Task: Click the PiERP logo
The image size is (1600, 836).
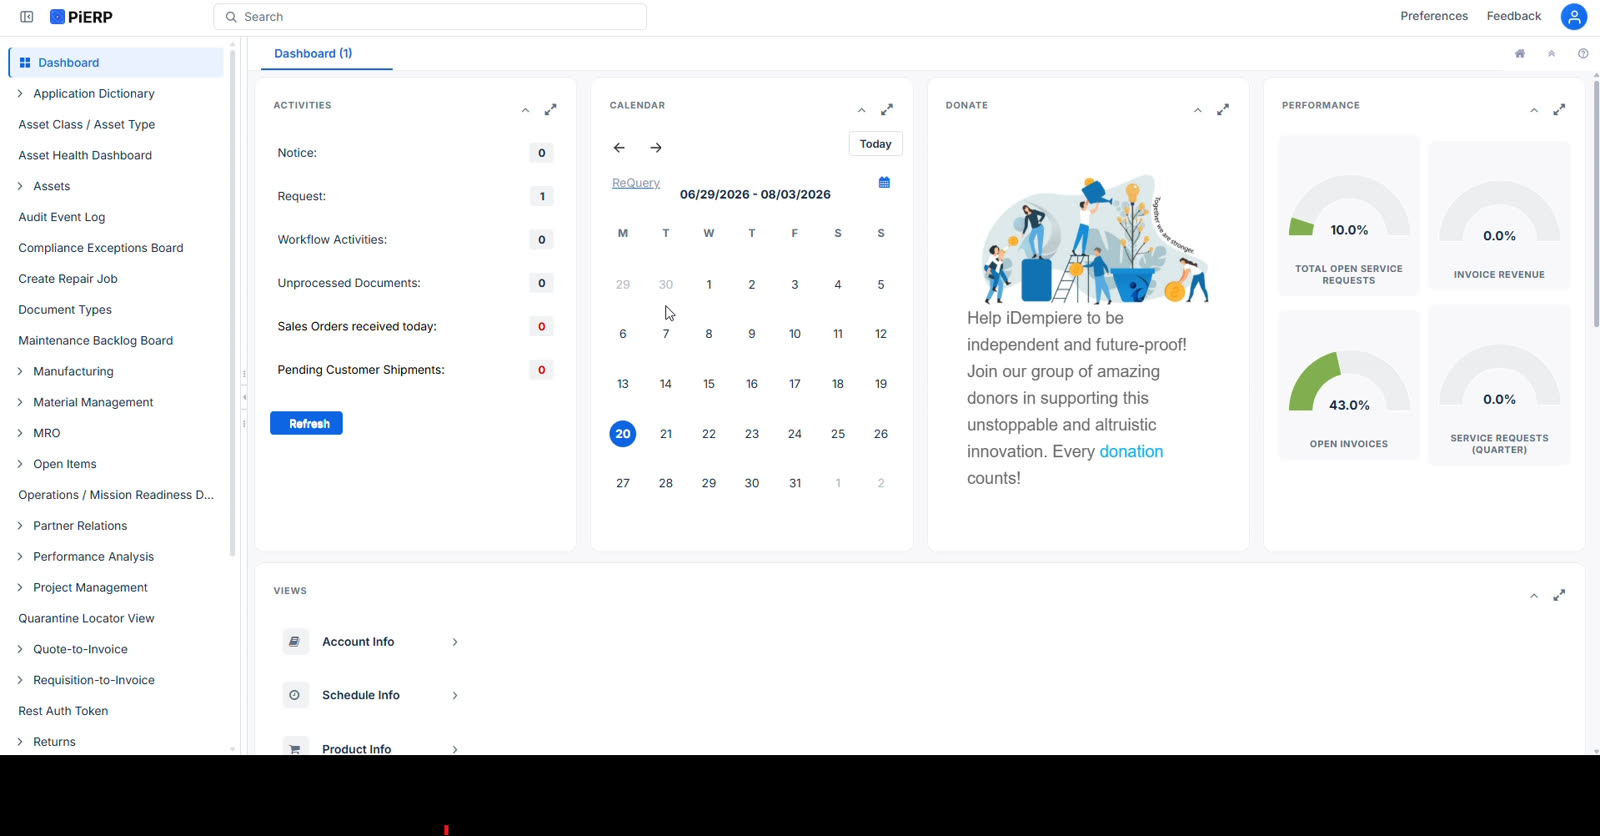Action: [x=81, y=17]
